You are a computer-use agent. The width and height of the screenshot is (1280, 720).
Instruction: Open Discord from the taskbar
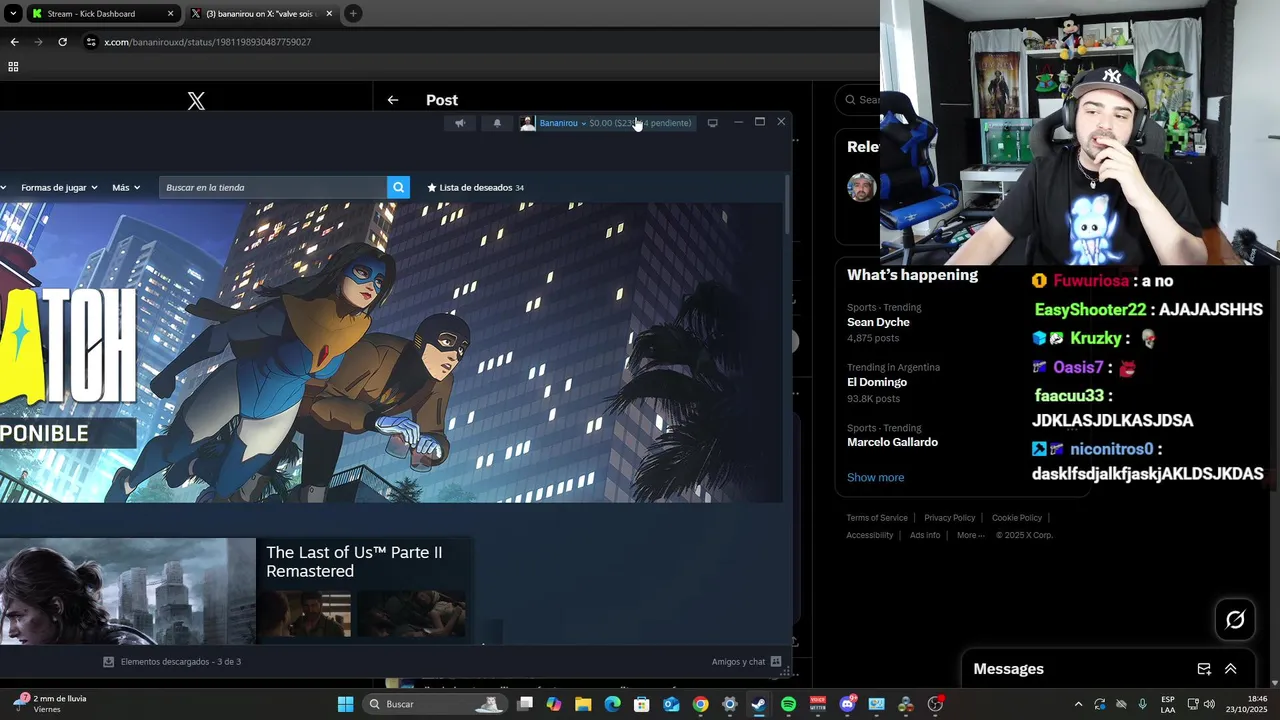pyautogui.click(x=847, y=704)
